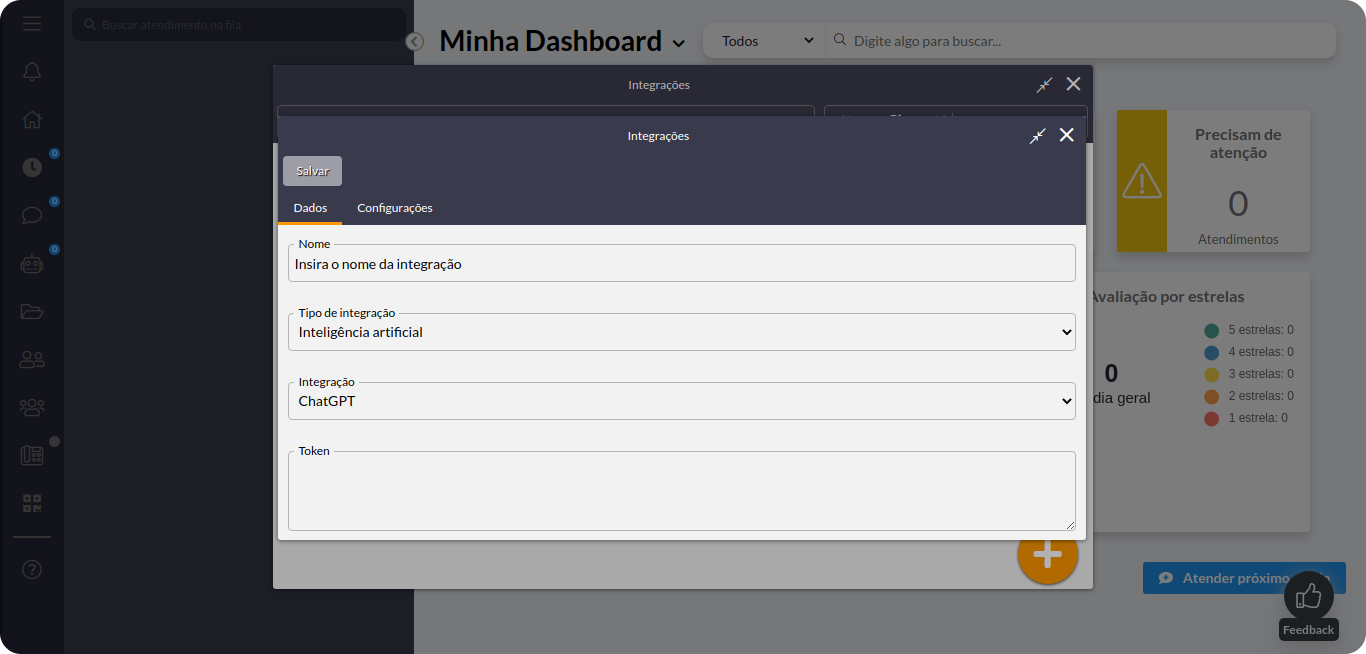1366x654 pixels.
Task: Open the three-person group icon in sidebar
Action: 32,407
